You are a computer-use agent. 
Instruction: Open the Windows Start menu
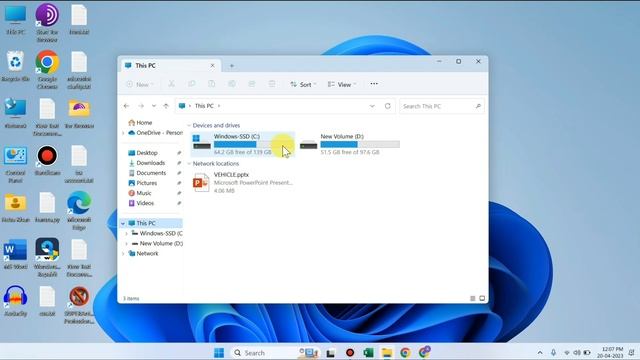pyautogui.click(x=219, y=353)
